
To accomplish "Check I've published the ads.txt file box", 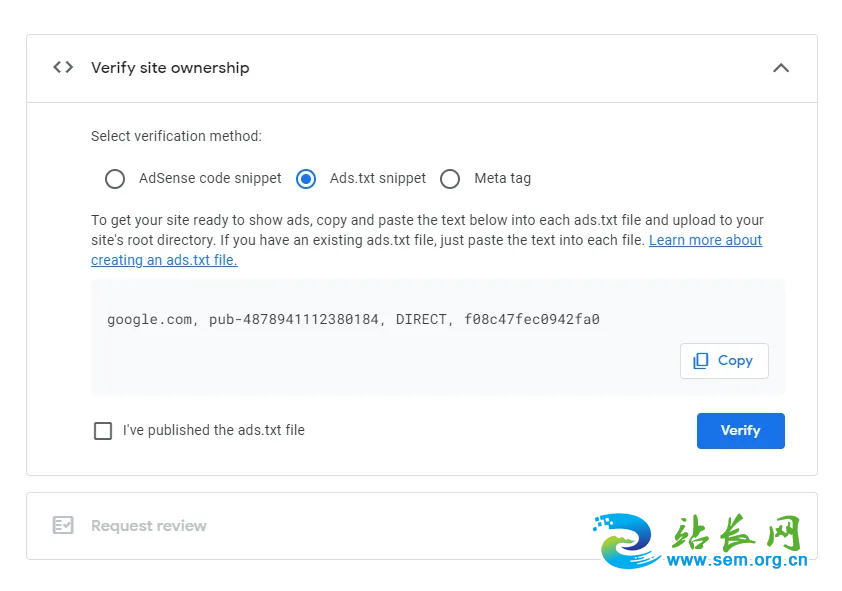I will [103, 431].
